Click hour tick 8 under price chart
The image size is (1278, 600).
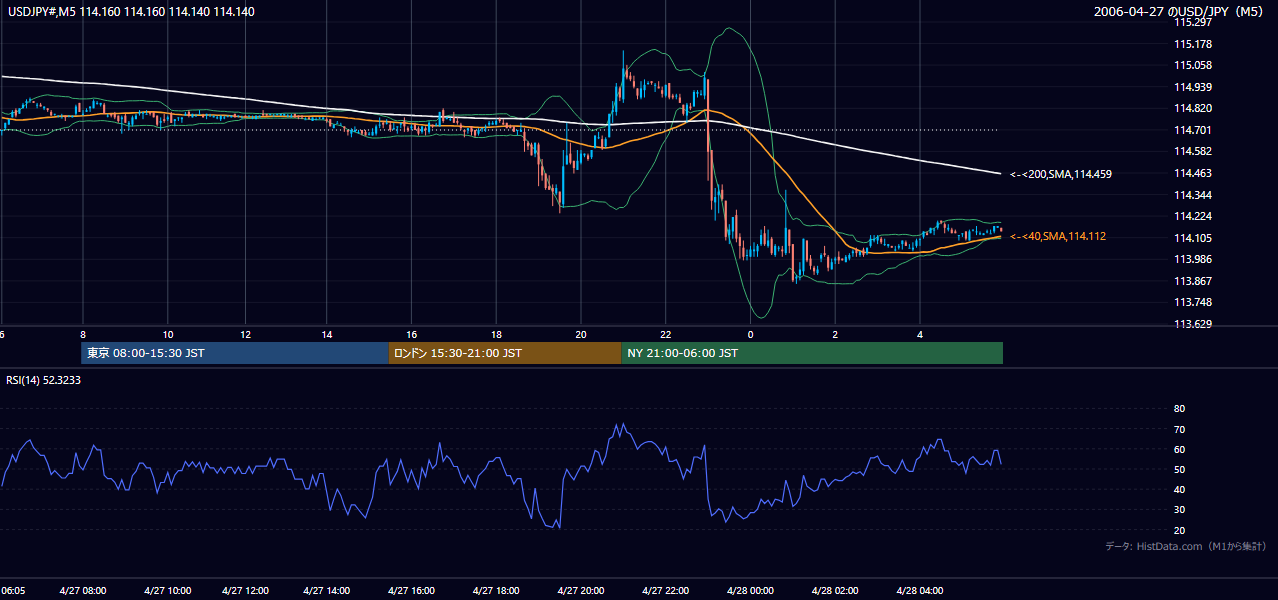click(83, 334)
